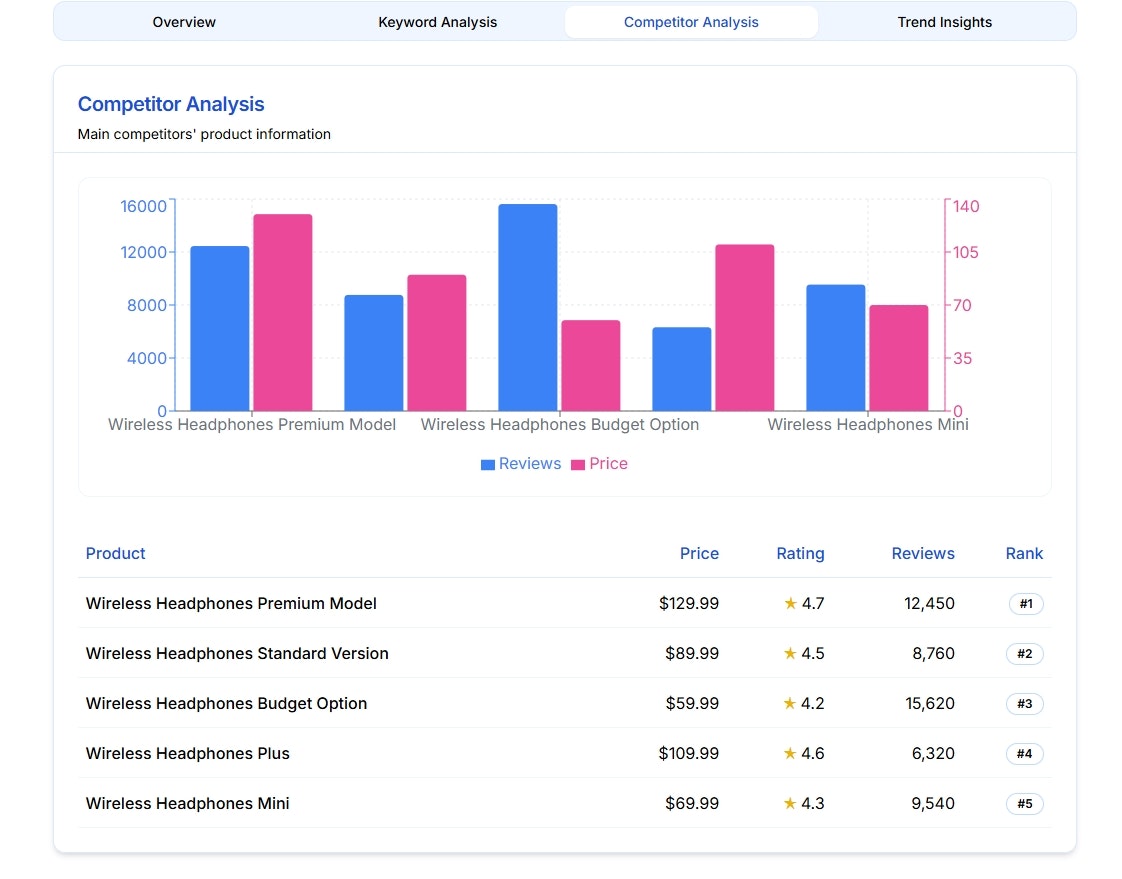Click the $69.99 price cell

(692, 804)
